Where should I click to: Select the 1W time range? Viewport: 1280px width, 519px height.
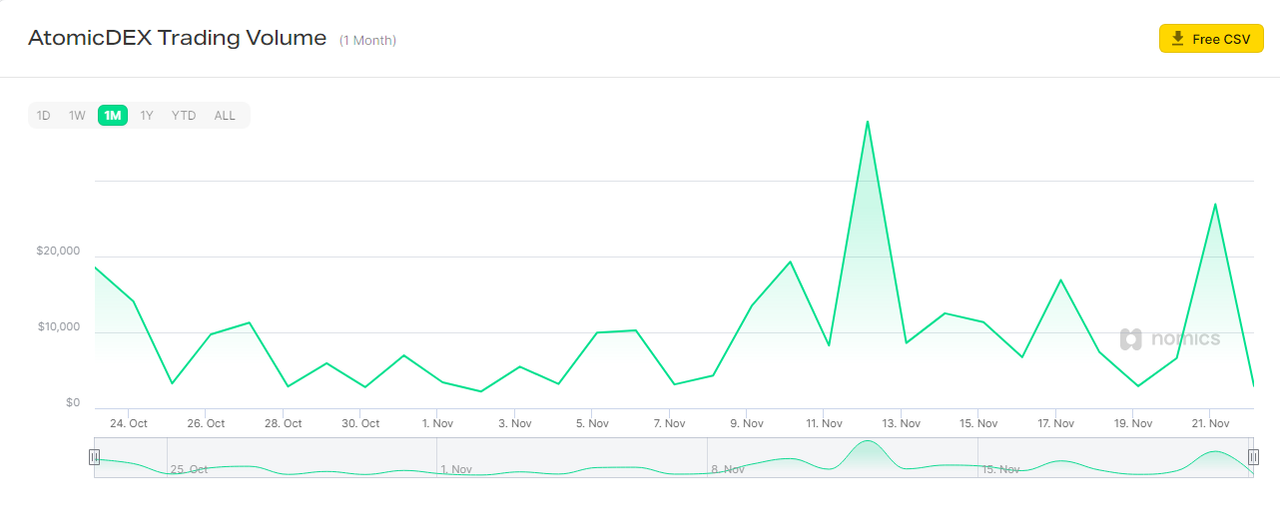click(77, 115)
